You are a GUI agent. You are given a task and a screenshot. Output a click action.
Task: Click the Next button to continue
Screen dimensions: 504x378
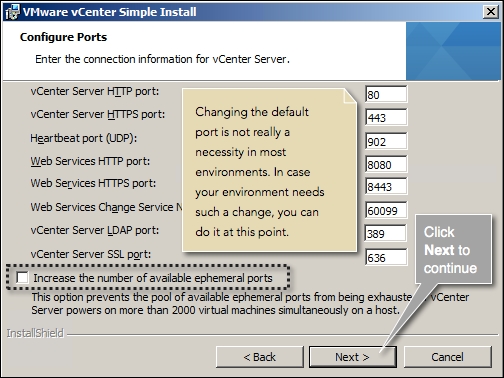pos(352,357)
